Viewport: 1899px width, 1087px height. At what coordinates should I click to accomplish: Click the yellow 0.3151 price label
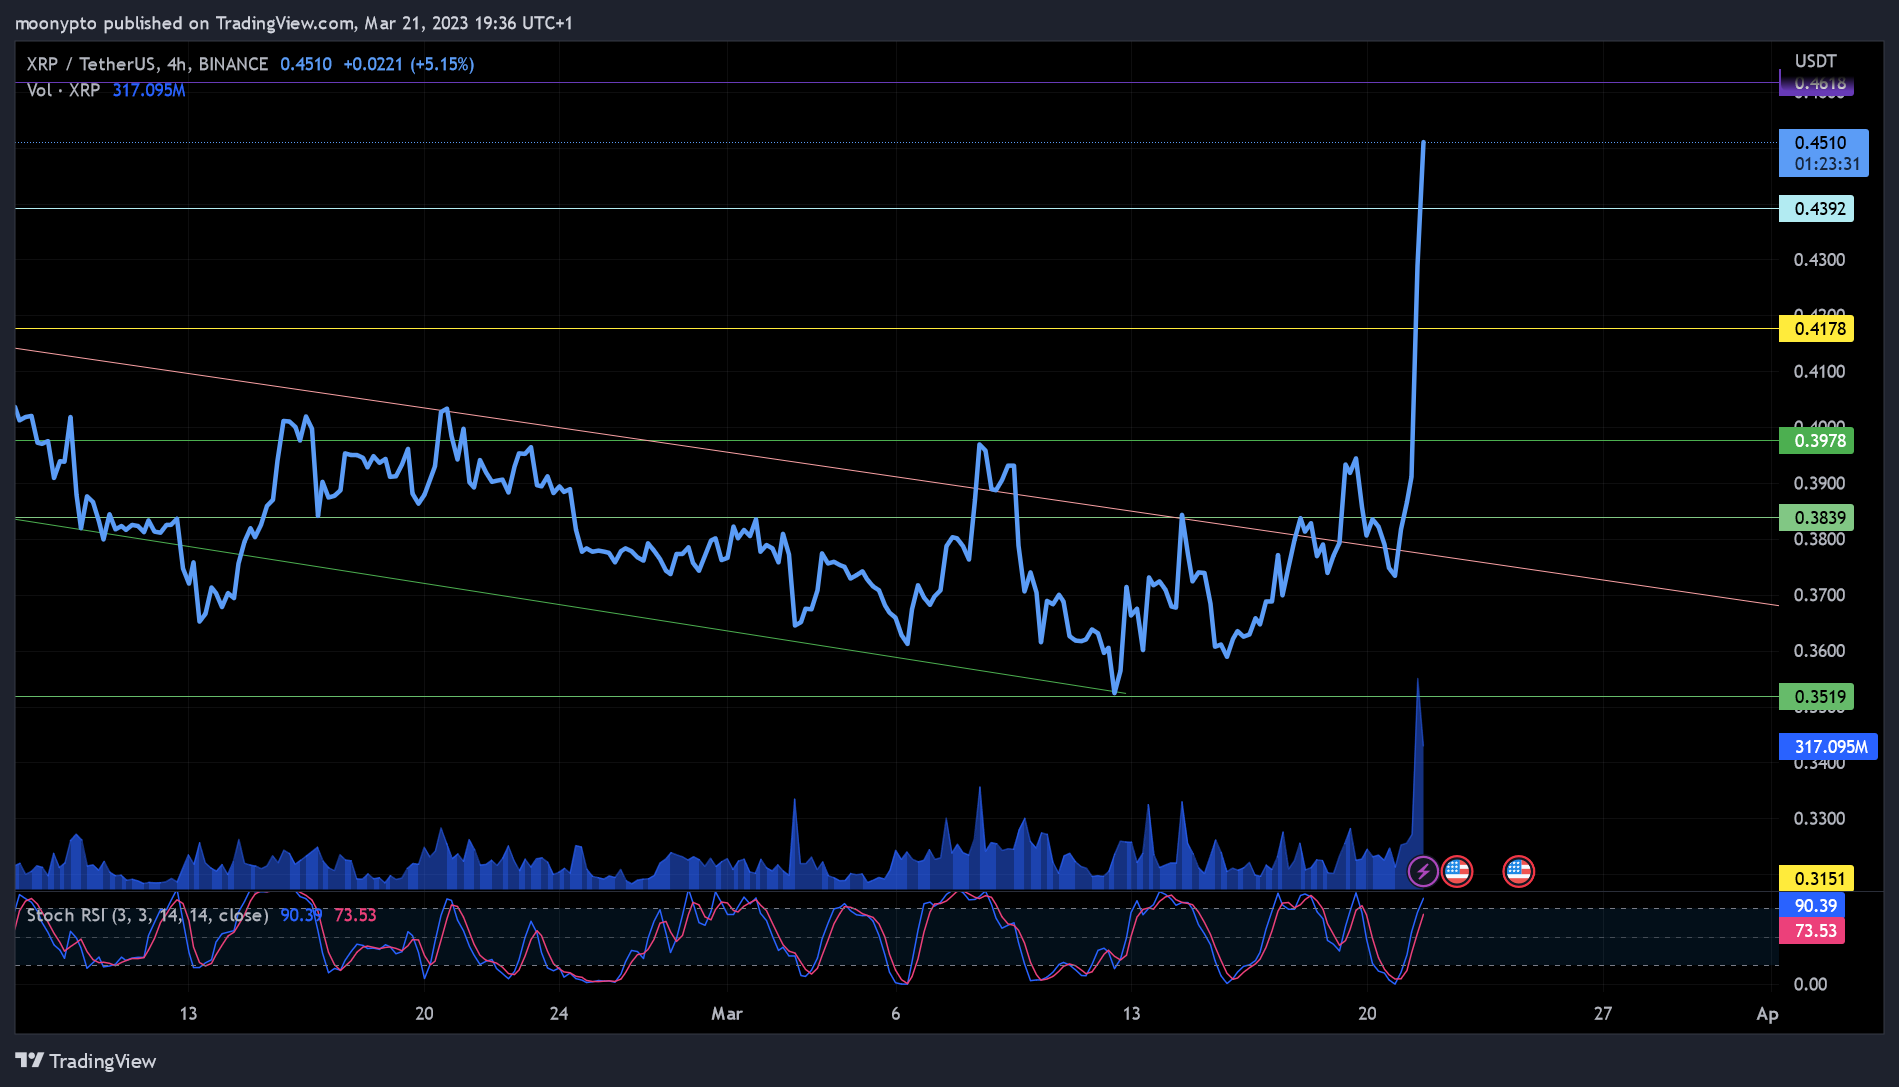tap(1816, 878)
